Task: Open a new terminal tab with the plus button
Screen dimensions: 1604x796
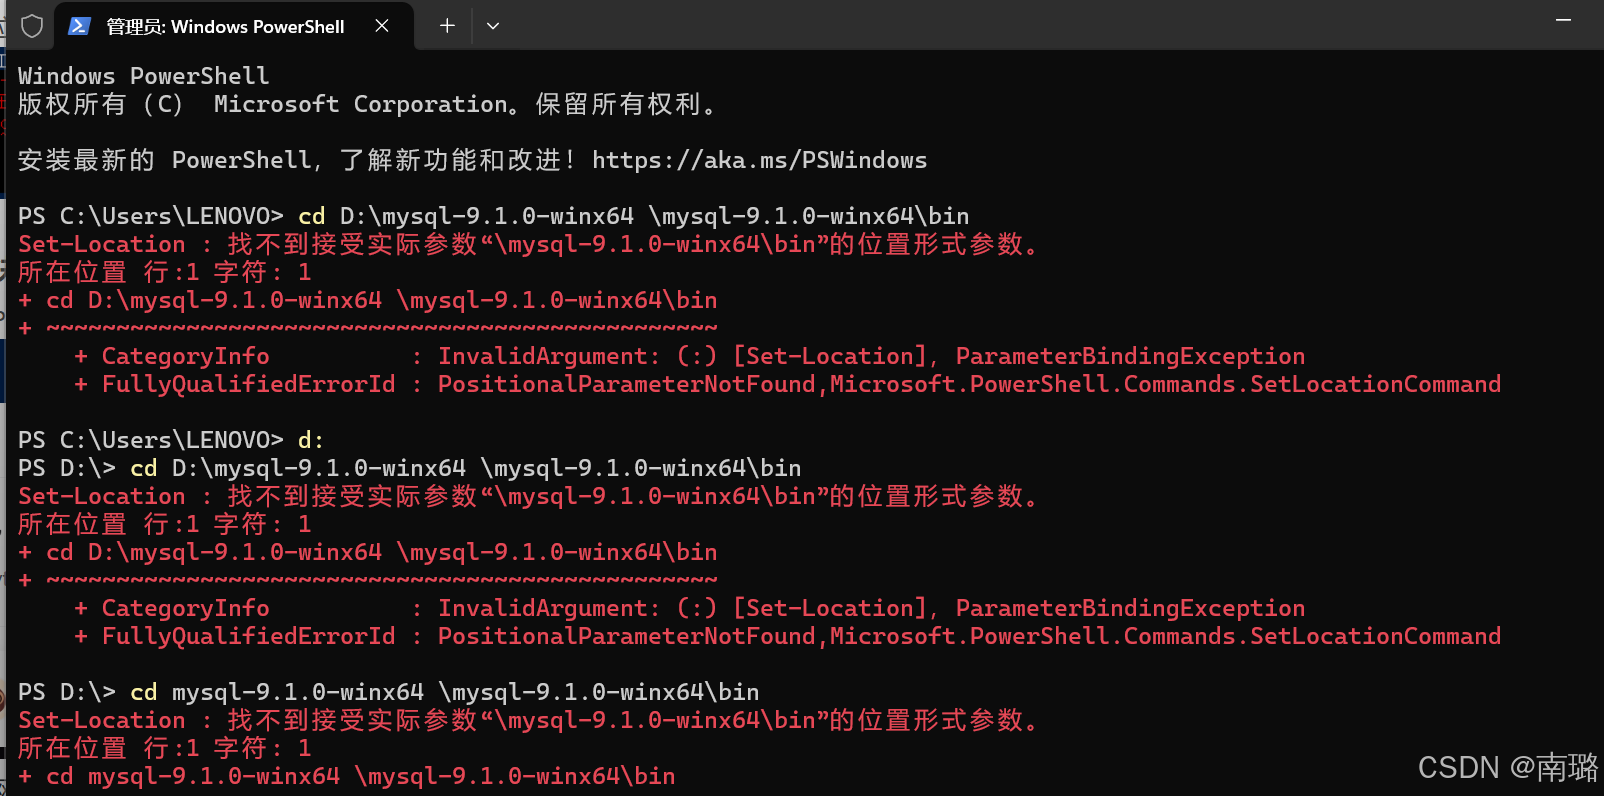Action: point(446,25)
